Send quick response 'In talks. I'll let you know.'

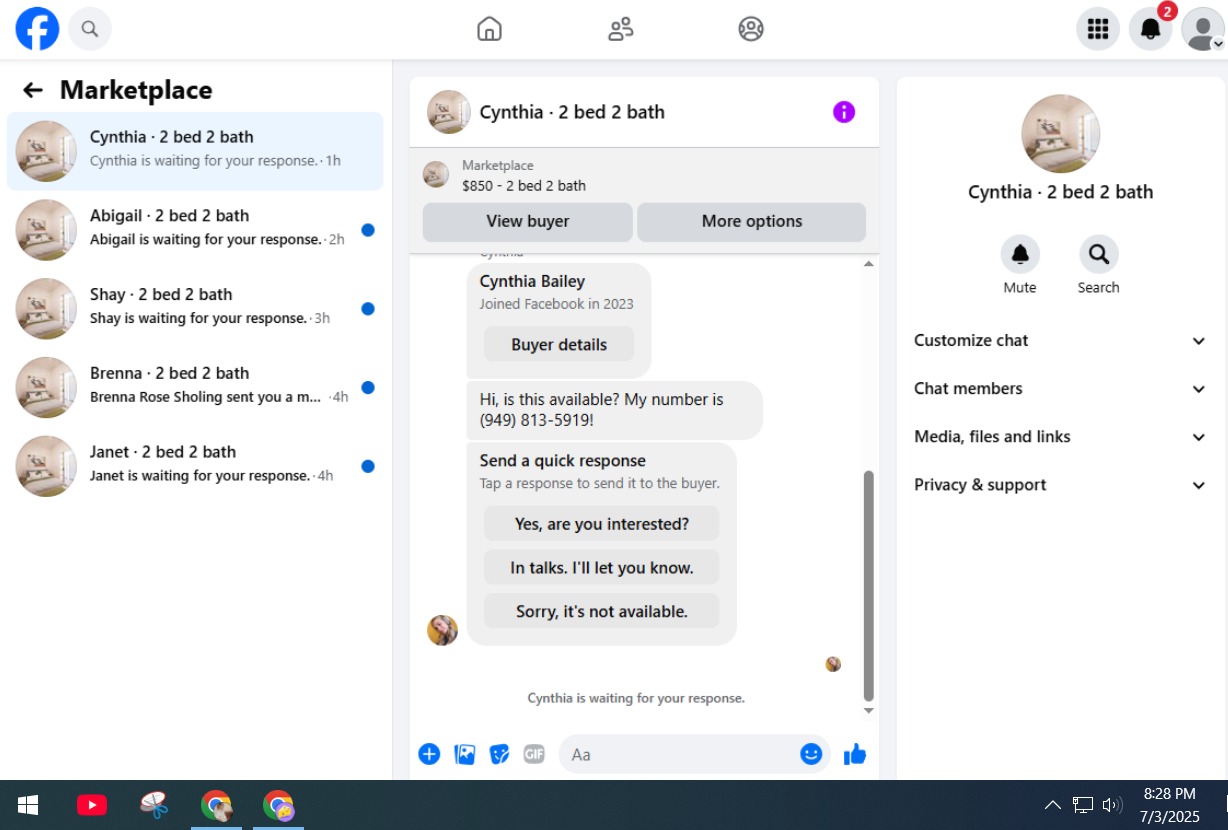[x=602, y=568]
